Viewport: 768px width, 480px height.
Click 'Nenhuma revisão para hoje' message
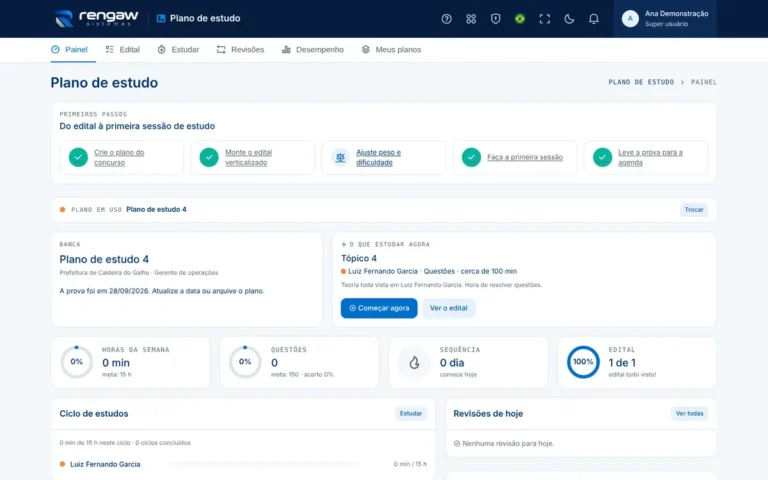coord(508,443)
